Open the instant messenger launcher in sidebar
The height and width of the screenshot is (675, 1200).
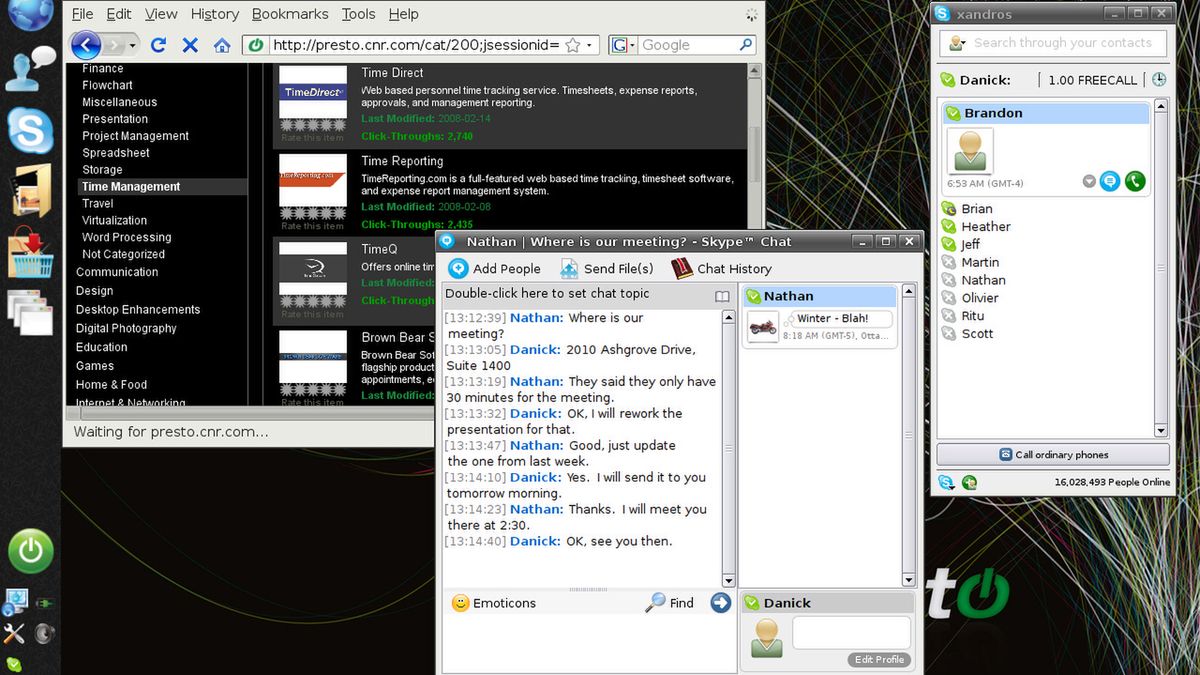[30, 69]
